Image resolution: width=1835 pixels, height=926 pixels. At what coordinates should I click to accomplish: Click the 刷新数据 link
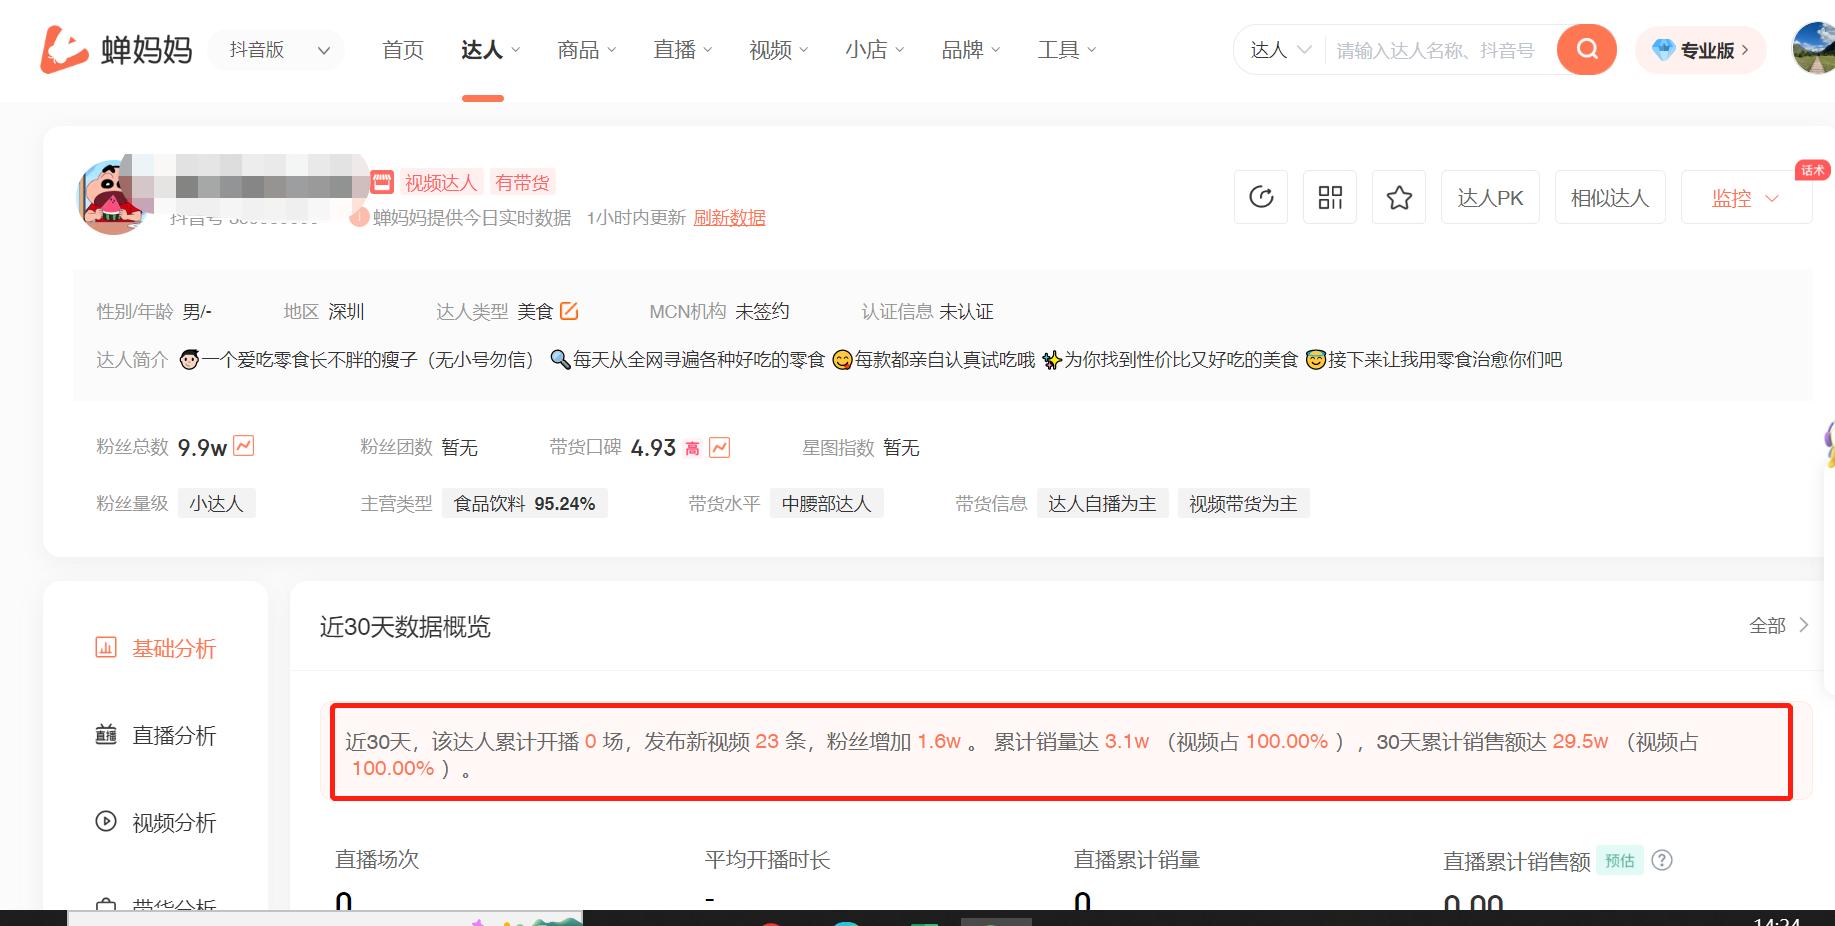[x=730, y=217]
